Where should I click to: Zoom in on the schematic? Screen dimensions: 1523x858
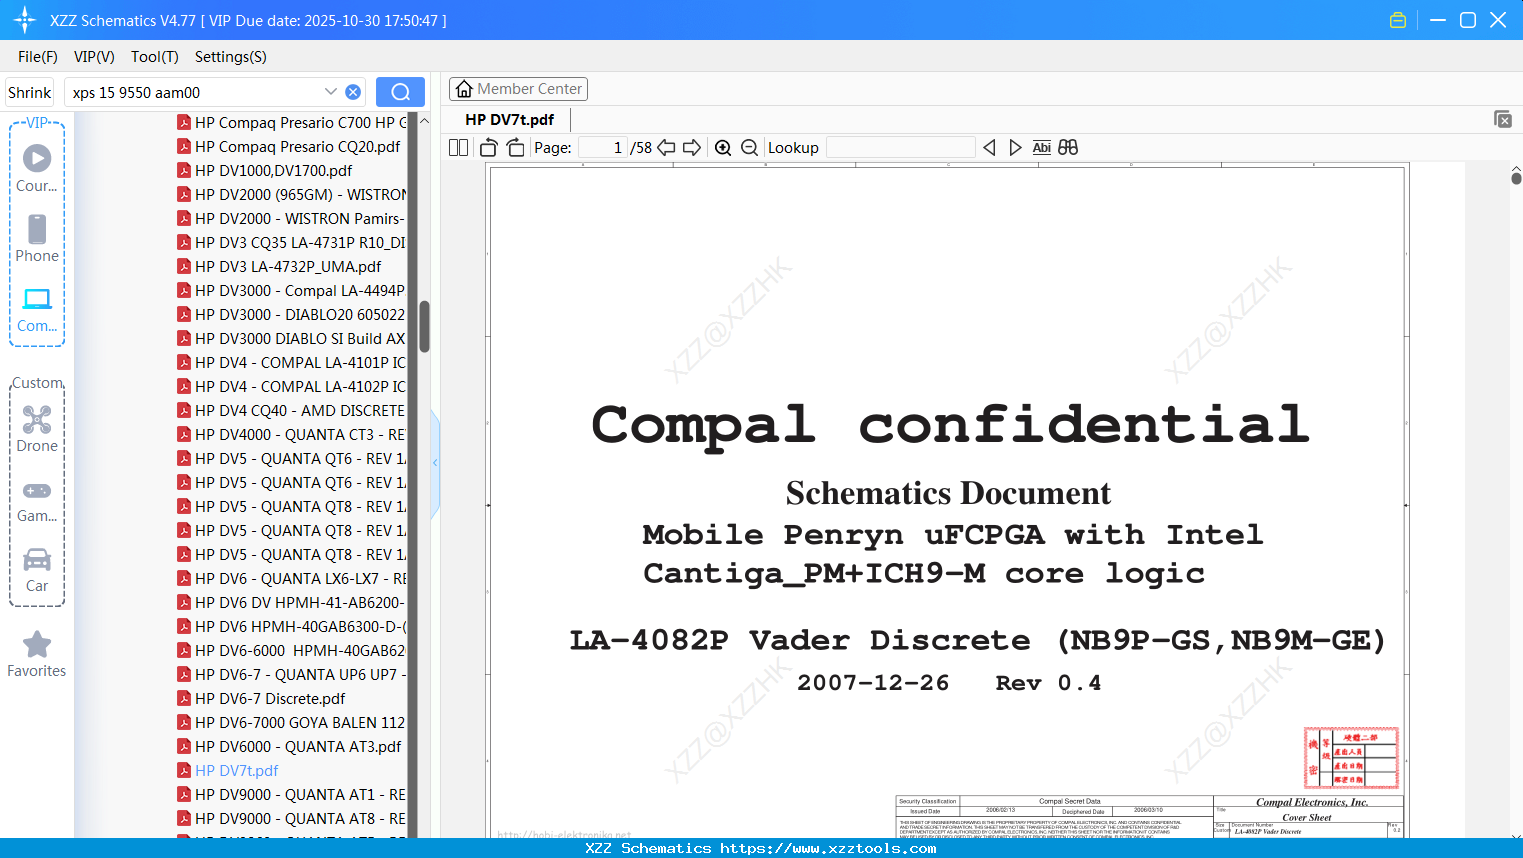pos(723,148)
